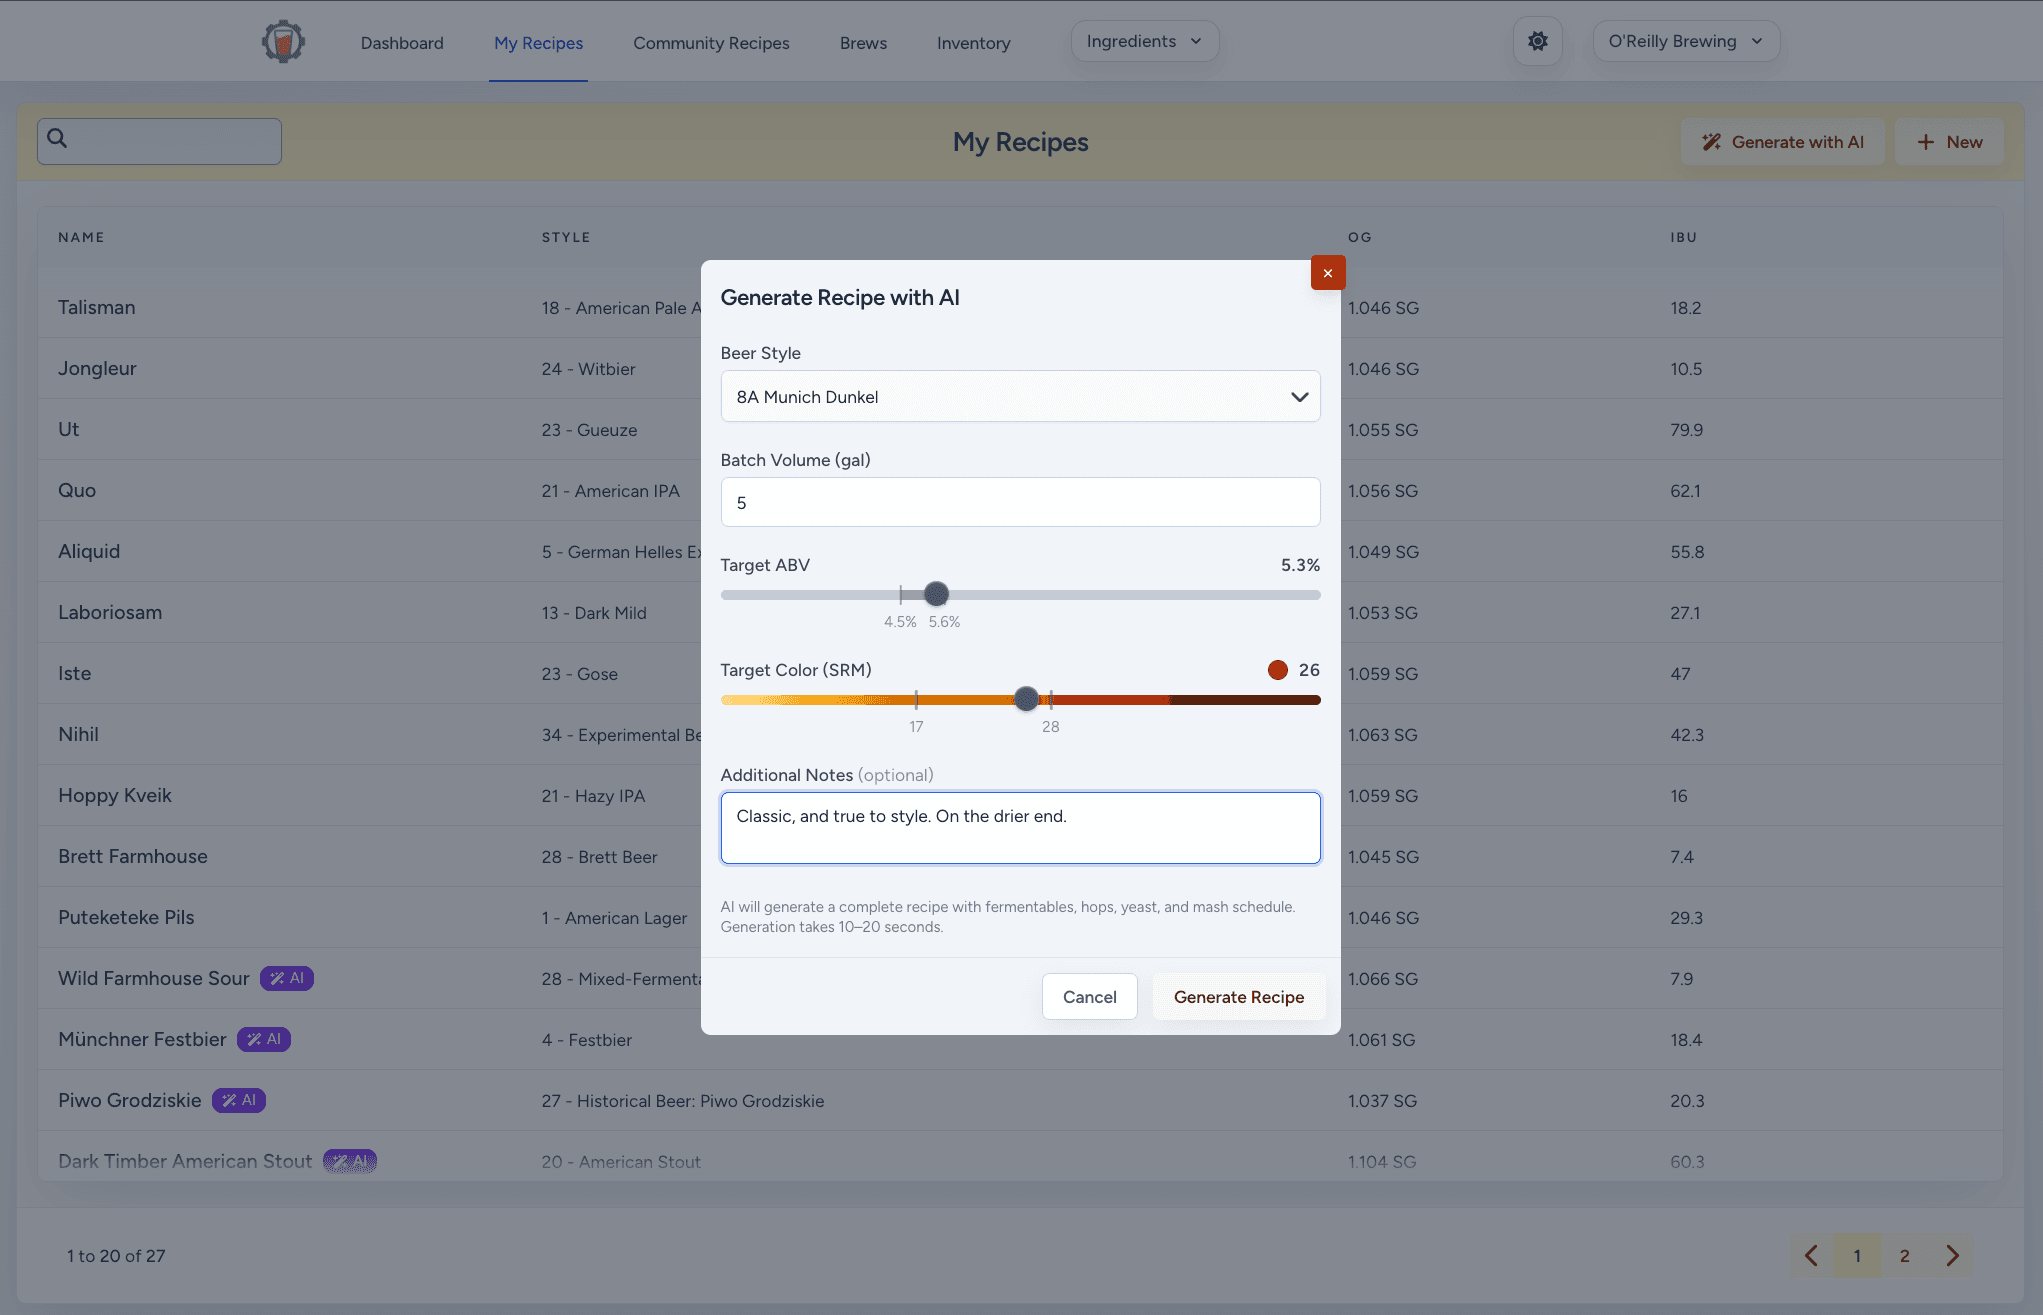This screenshot has height=1315, width=2043.
Task: Open the Aliquid recipe
Action: tap(89, 551)
